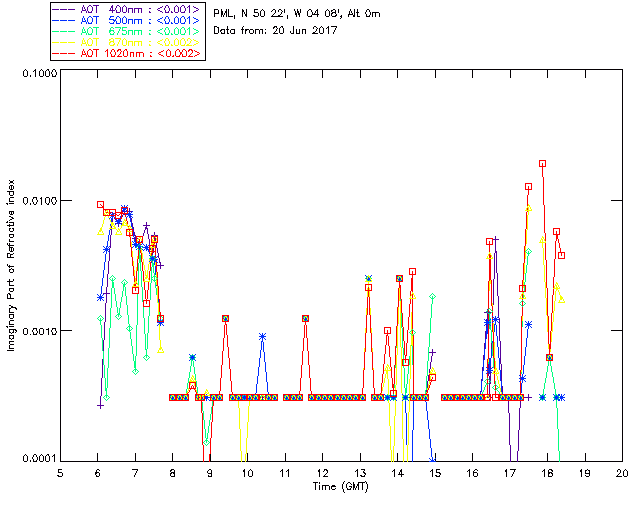Click the 'Data from: 20 Jun 2017' label
This screenshot has width=640, height=512.
pos(276,31)
